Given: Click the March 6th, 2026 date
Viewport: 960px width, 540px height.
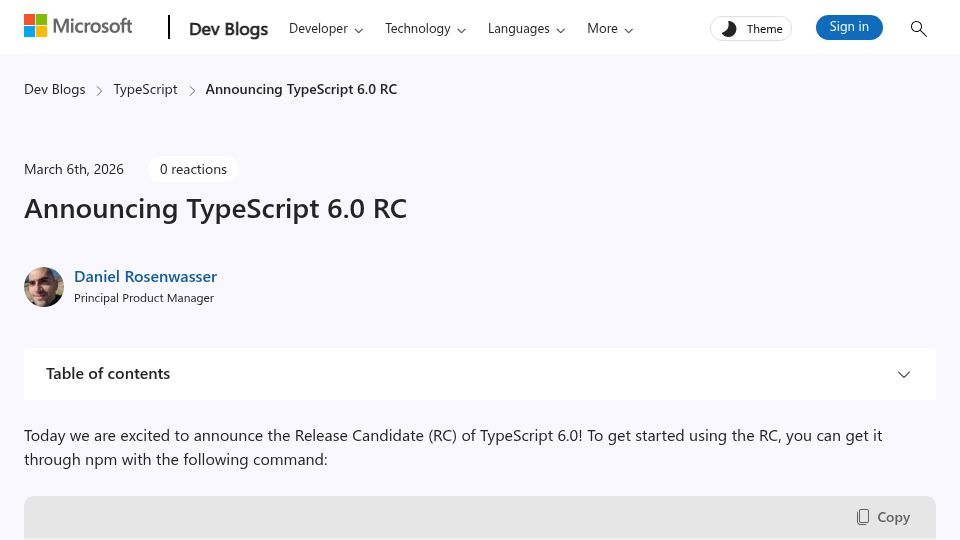Looking at the screenshot, I should [73, 170].
